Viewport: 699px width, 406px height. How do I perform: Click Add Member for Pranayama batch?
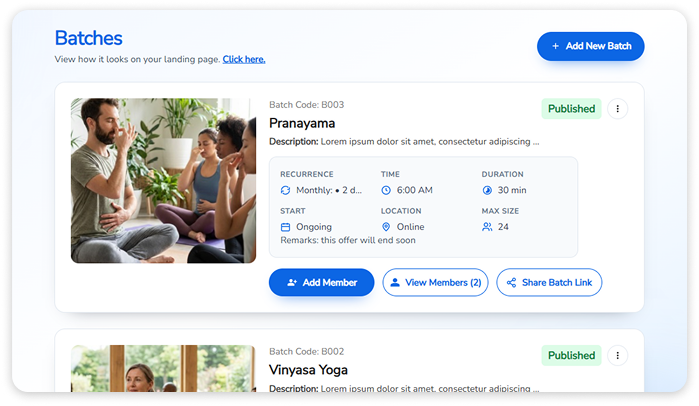coord(321,283)
